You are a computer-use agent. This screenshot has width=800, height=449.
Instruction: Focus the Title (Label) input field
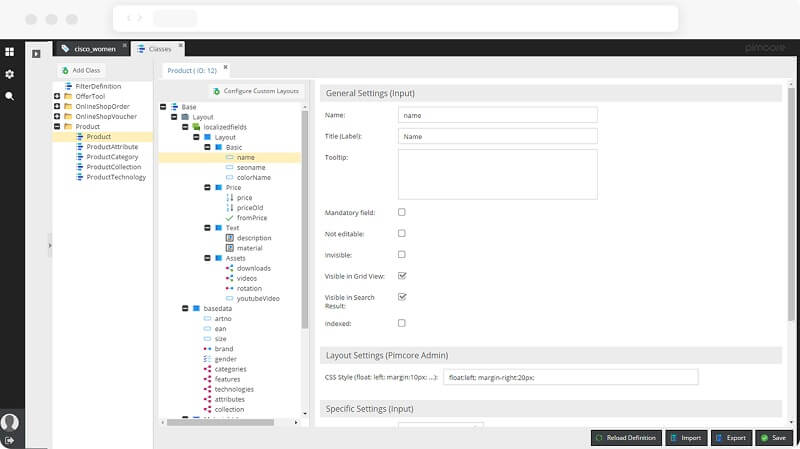497,136
